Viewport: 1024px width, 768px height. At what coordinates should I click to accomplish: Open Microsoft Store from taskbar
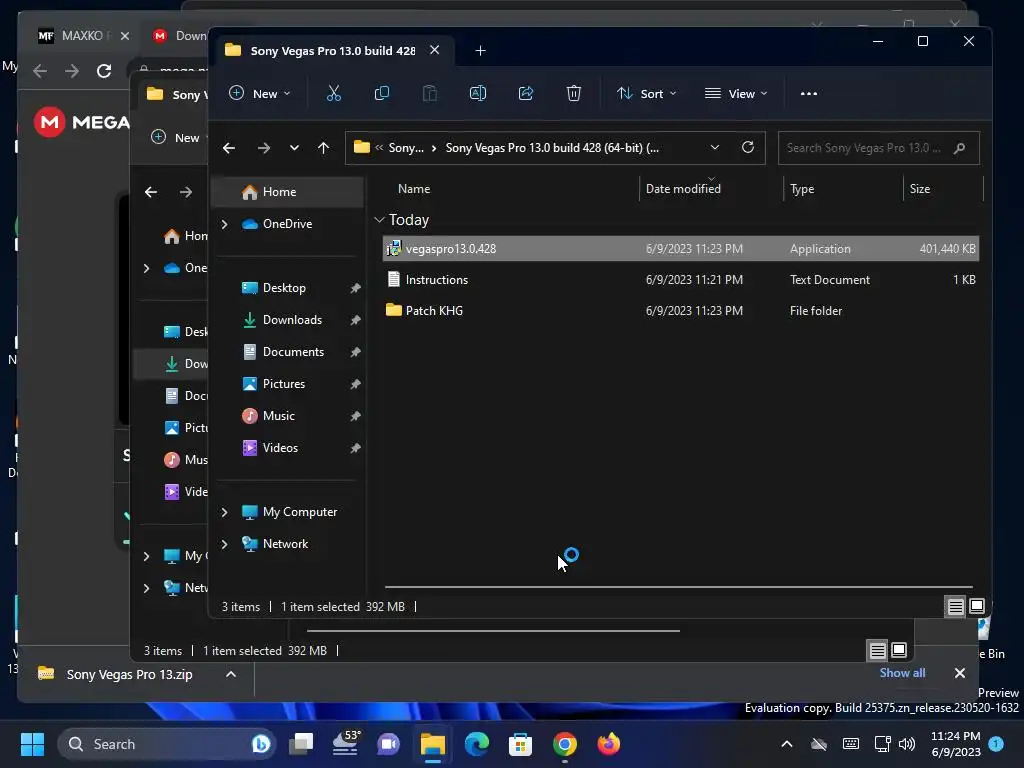click(520, 744)
